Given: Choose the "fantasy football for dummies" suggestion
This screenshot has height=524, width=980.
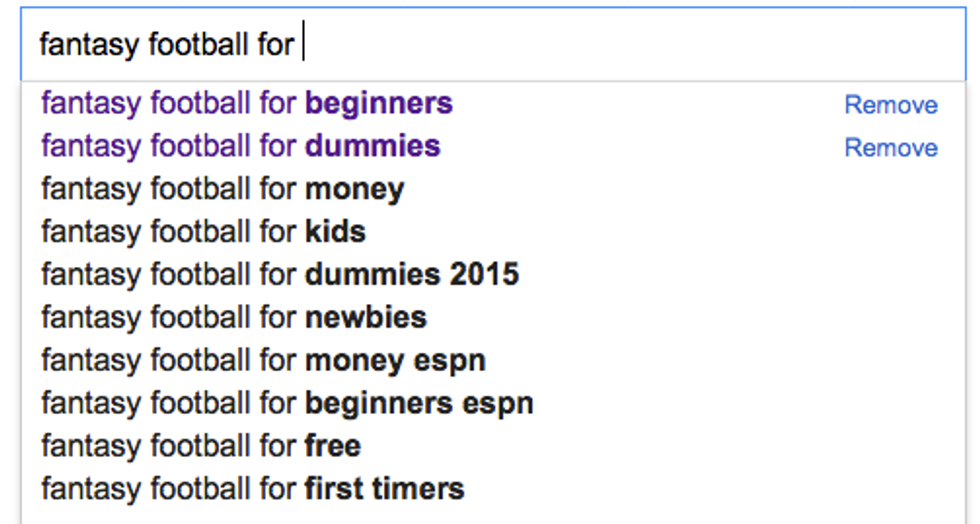Looking at the screenshot, I should [x=240, y=146].
